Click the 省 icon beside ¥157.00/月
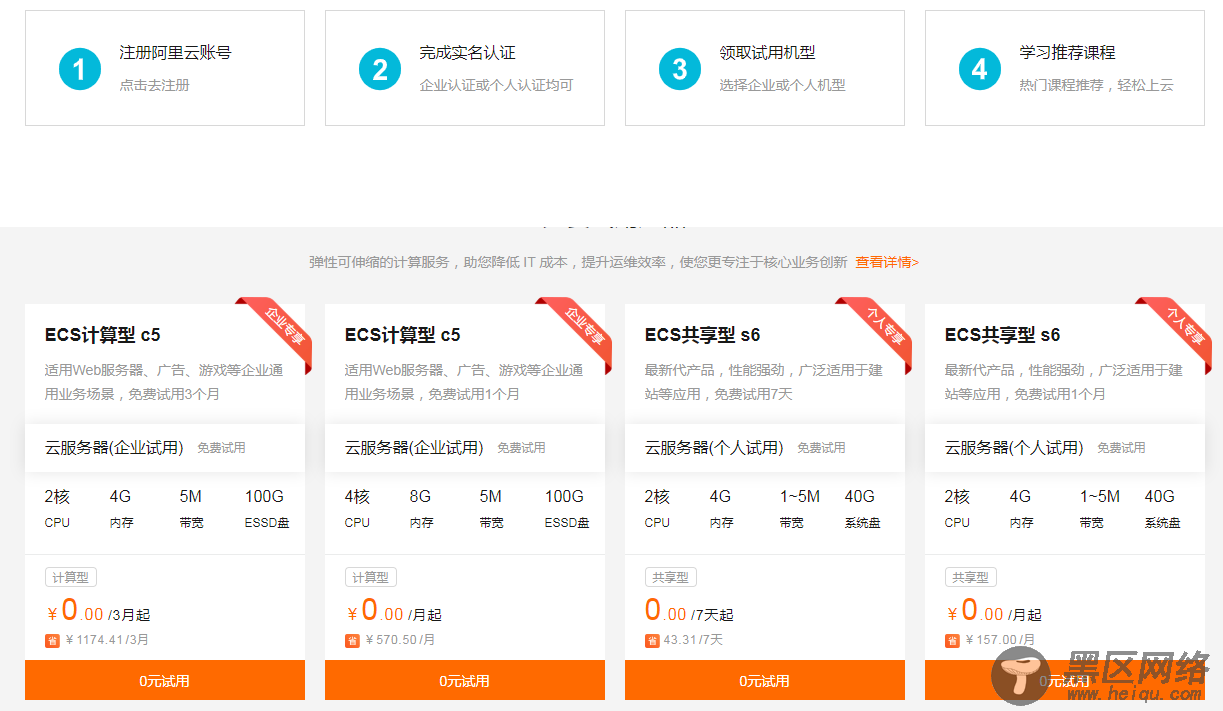Image resolution: width=1223 pixels, height=711 pixels. point(952,640)
